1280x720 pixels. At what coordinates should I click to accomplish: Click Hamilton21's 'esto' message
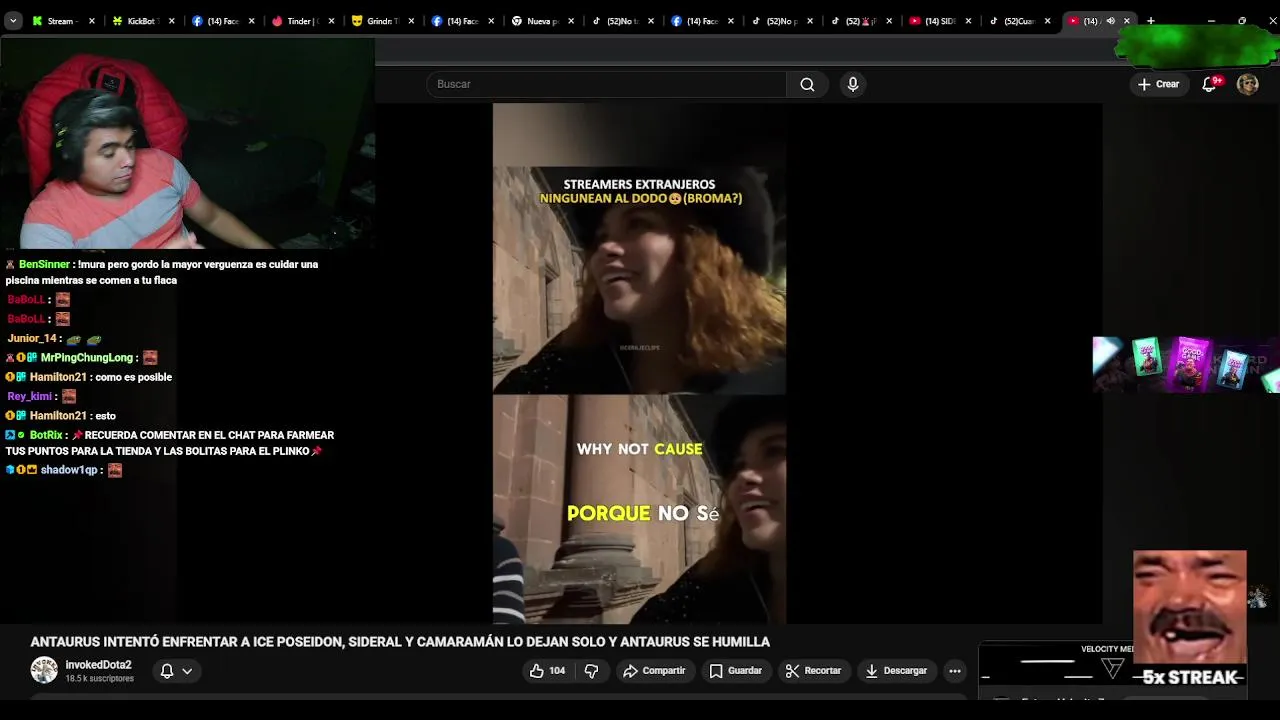pyautogui.click(x=105, y=416)
